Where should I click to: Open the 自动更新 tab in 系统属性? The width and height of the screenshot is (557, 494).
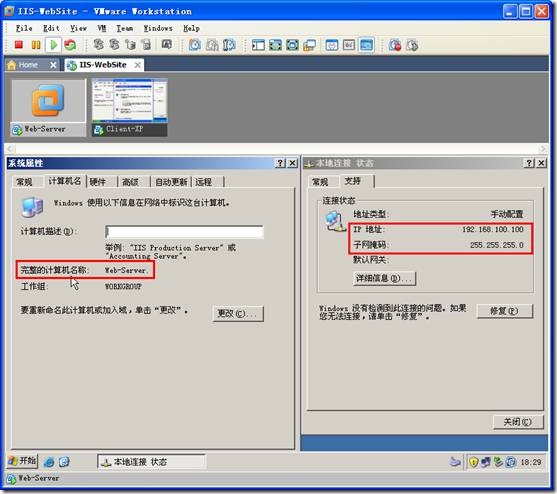pos(171,182)
